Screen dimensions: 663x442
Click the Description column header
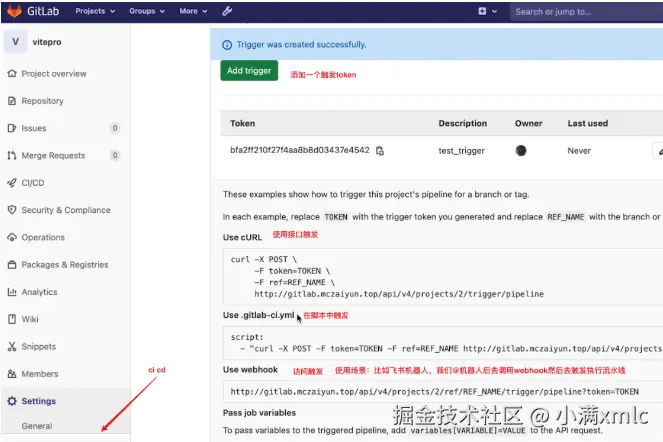coord(463,124)
